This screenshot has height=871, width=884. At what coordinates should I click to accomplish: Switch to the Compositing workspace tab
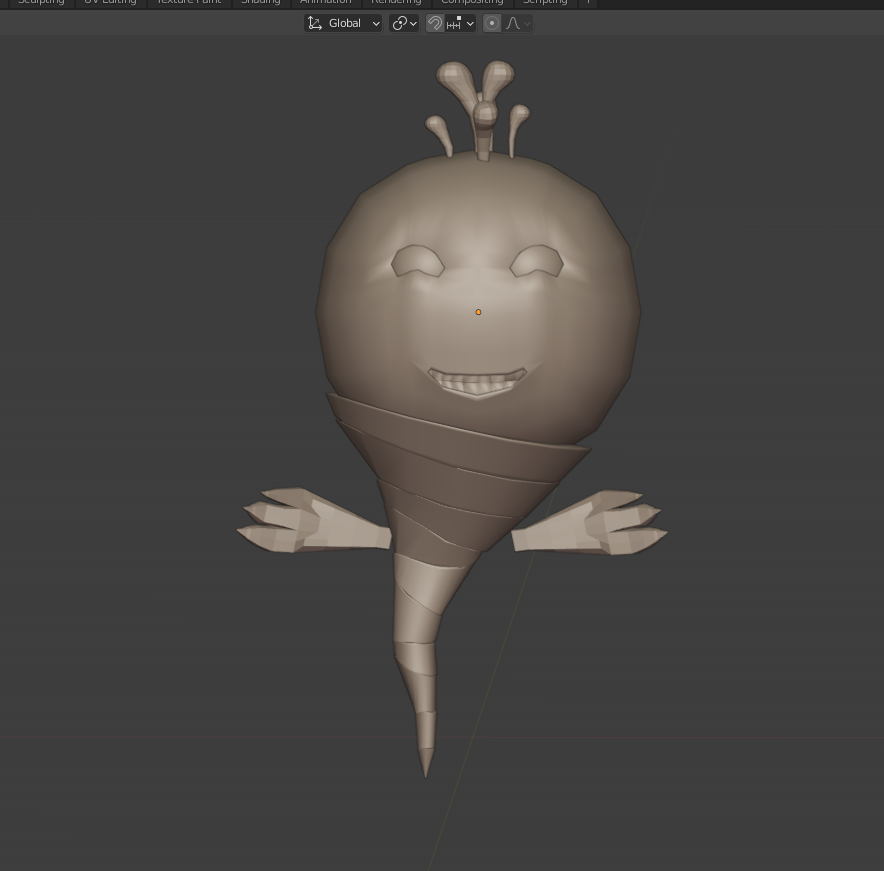pyautogui.click(x=472, y=2)
